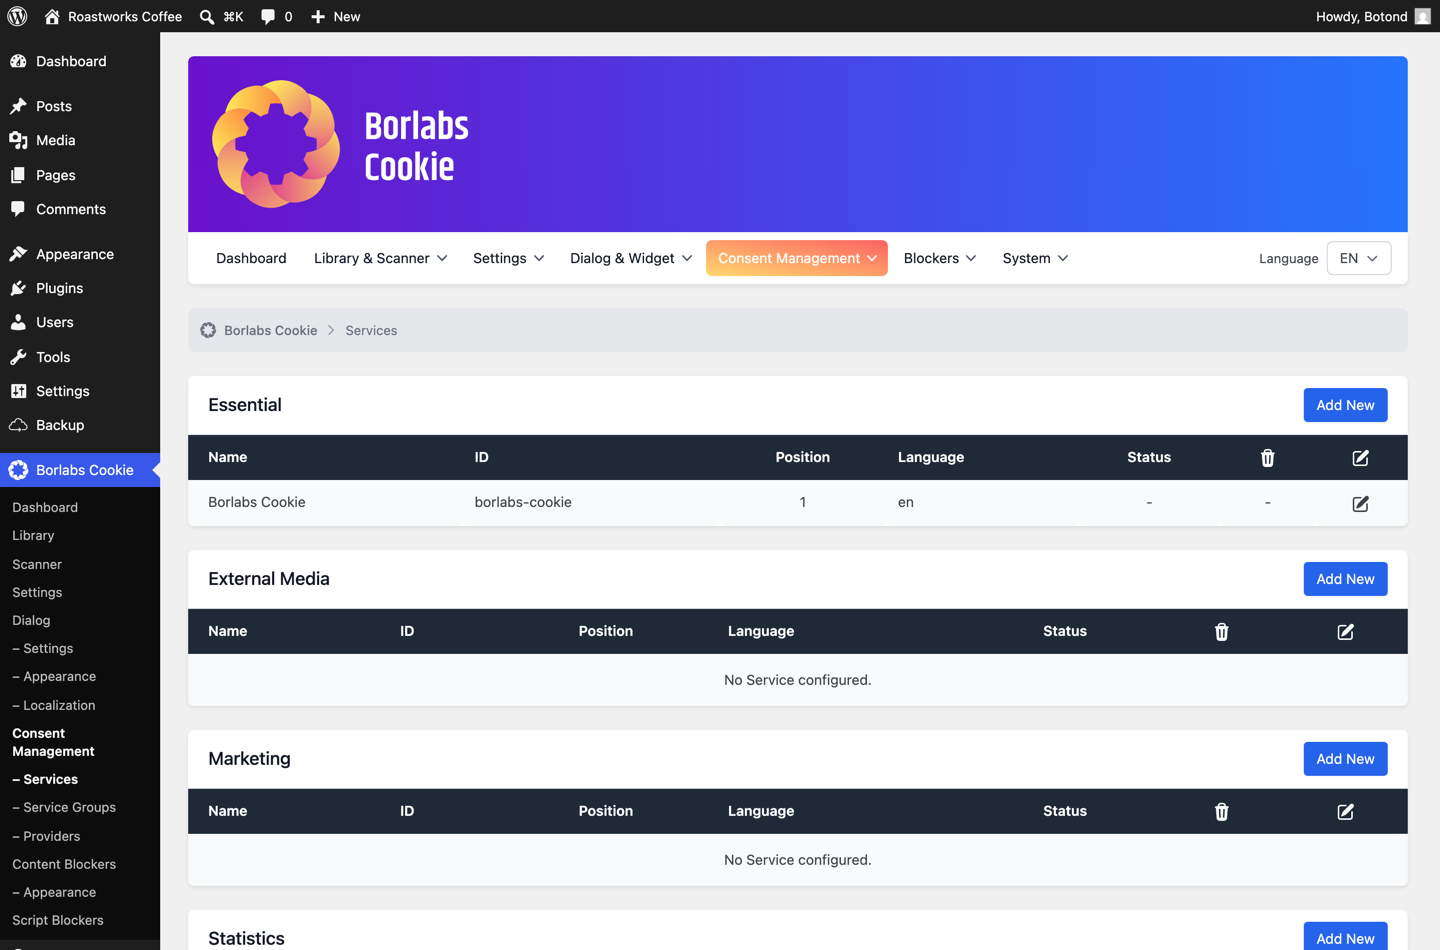
Task: Expand the Blockers dropdown
Action: 939,258
